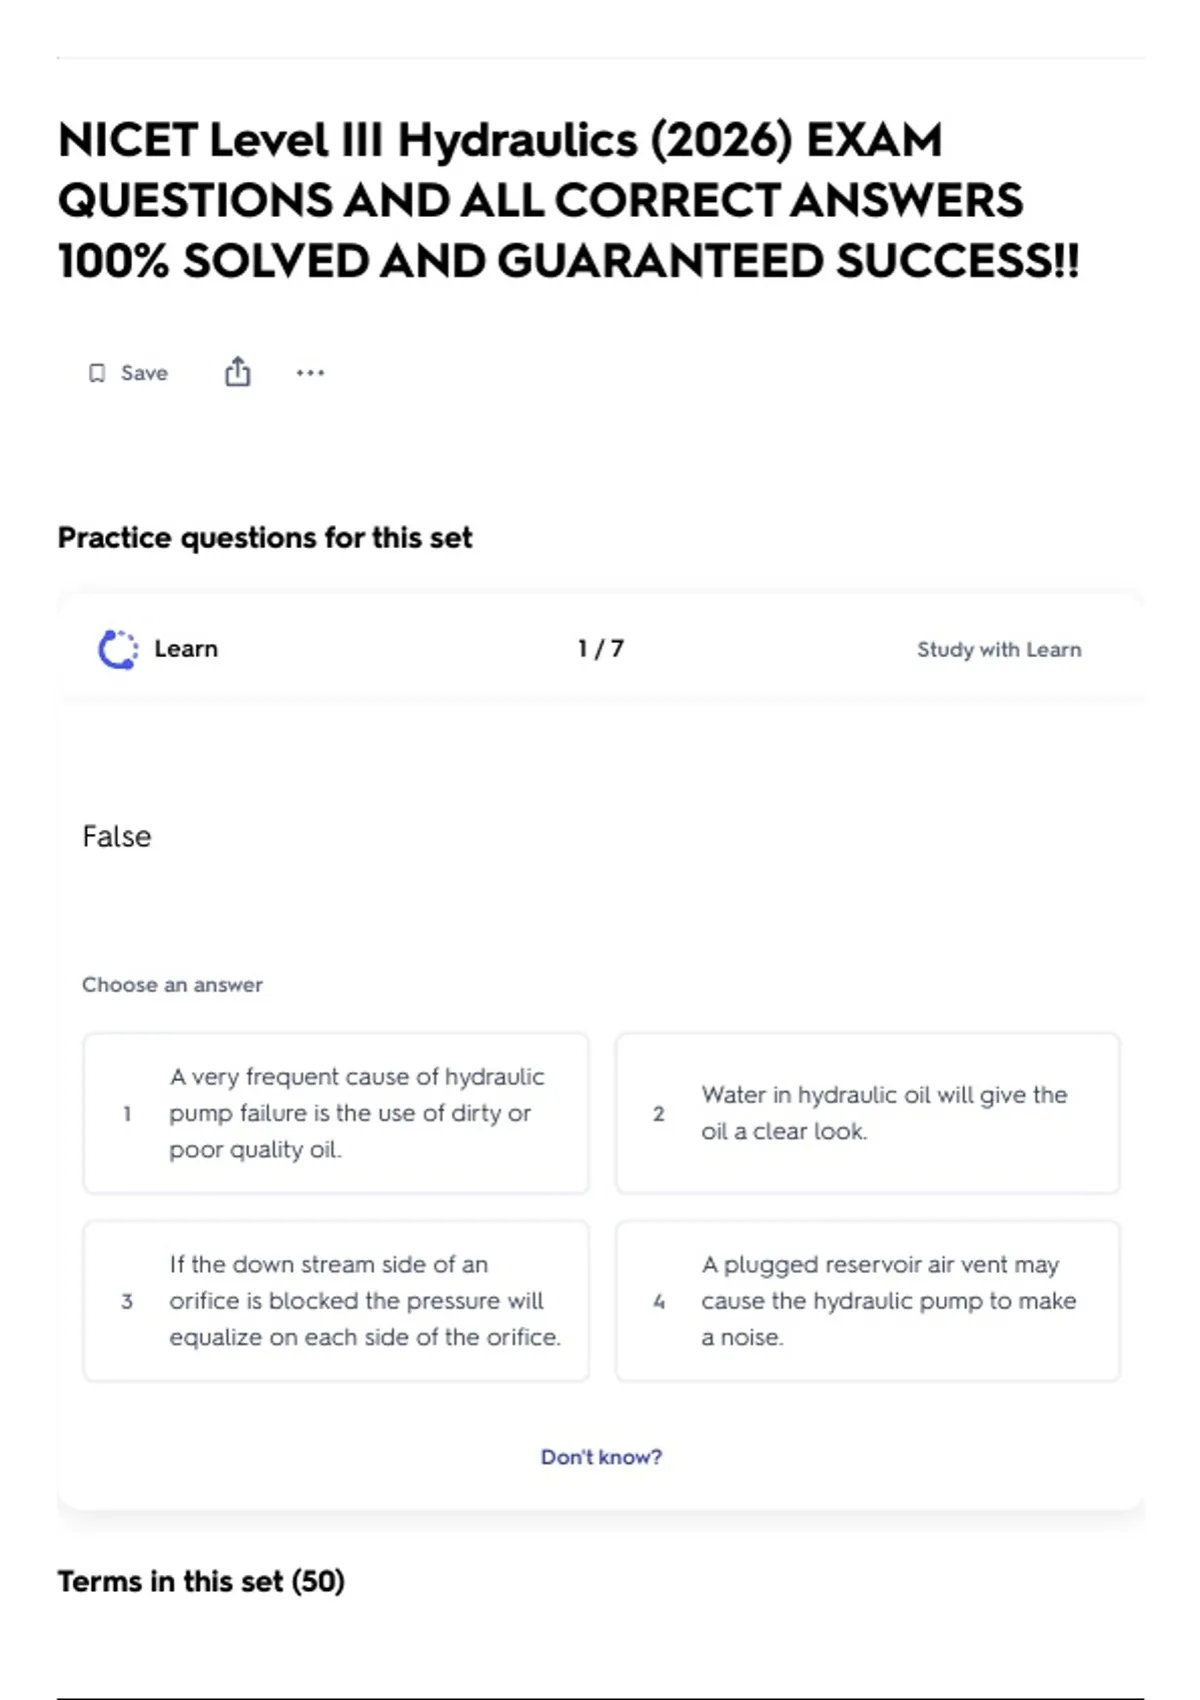The width and height of the screenshot is (1200, 1700).
Task: Open the three-dot more options menu
Action: point(310,373)
